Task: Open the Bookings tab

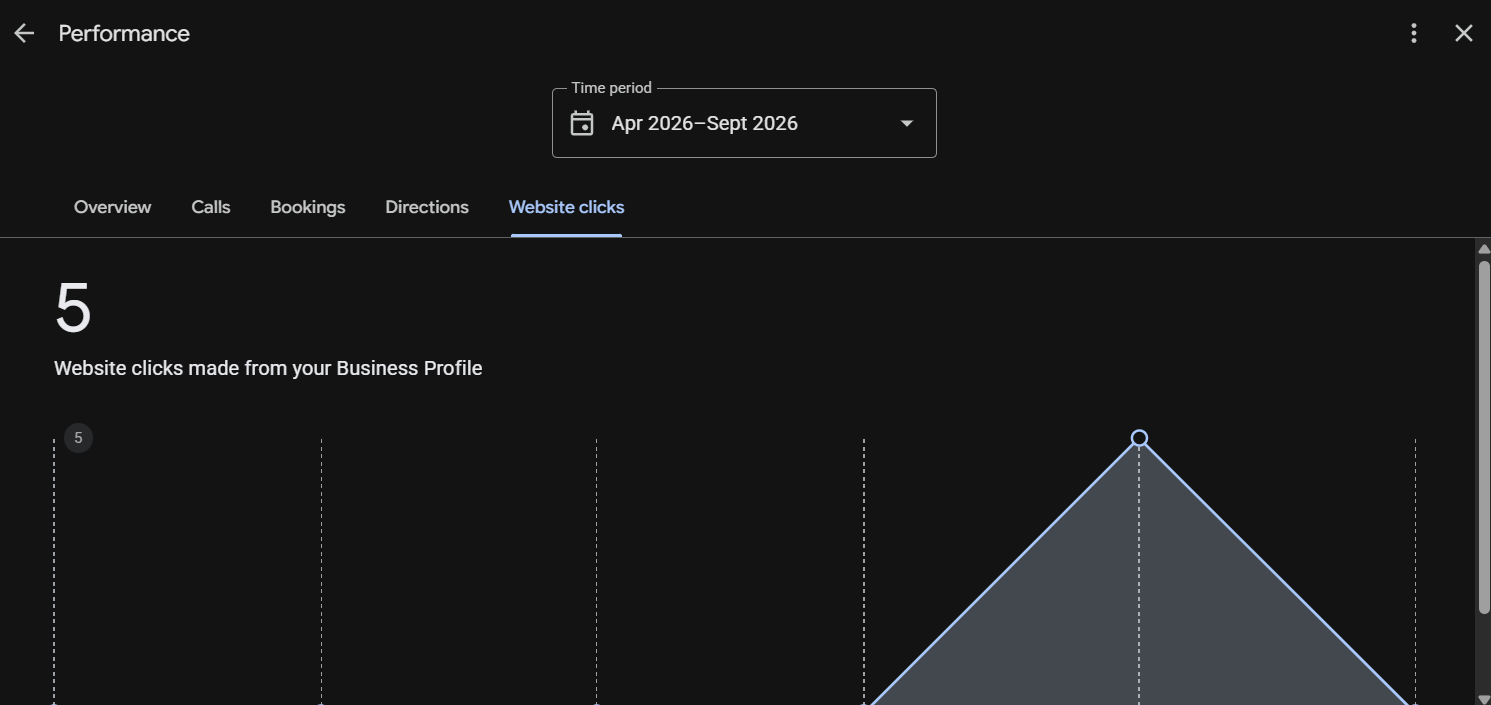Action: click(x=308, y=207)
